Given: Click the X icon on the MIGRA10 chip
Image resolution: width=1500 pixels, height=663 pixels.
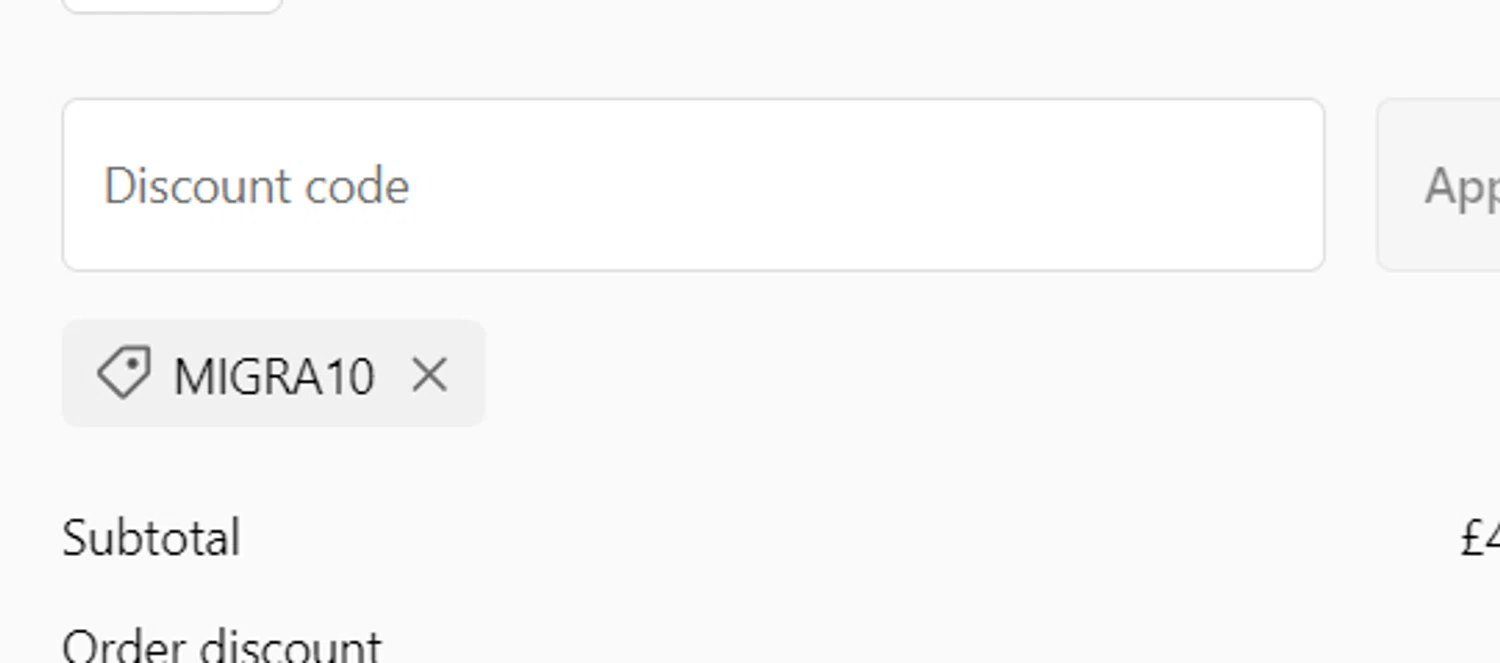Looking at the screenshot, I should [430, 375].
